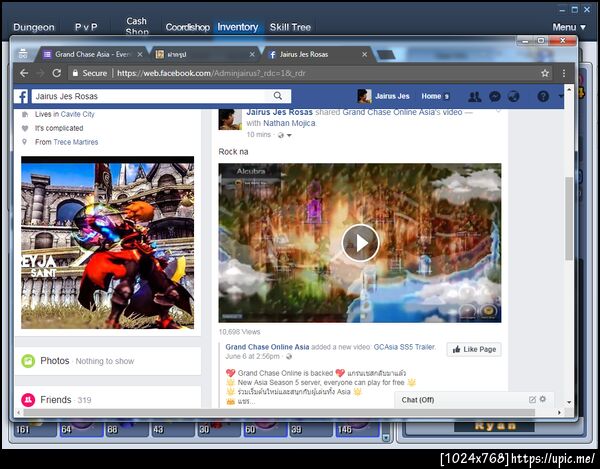This screenshot has width=600, height=469.
Task: Select the Inventory tab in the game
Action: (x=238, y=27)
